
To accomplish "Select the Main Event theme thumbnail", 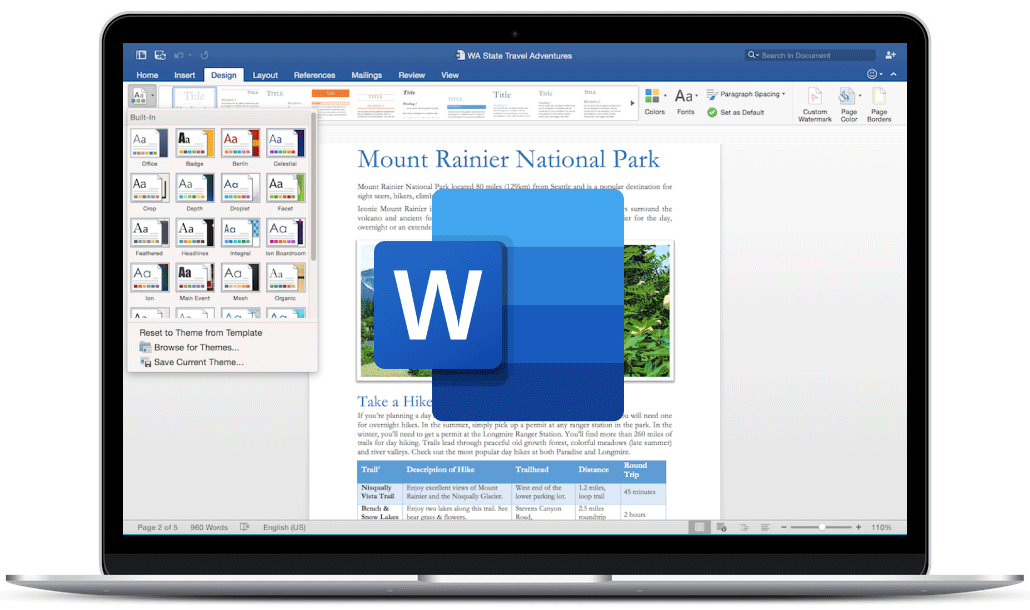I will [x=195, y=277].
